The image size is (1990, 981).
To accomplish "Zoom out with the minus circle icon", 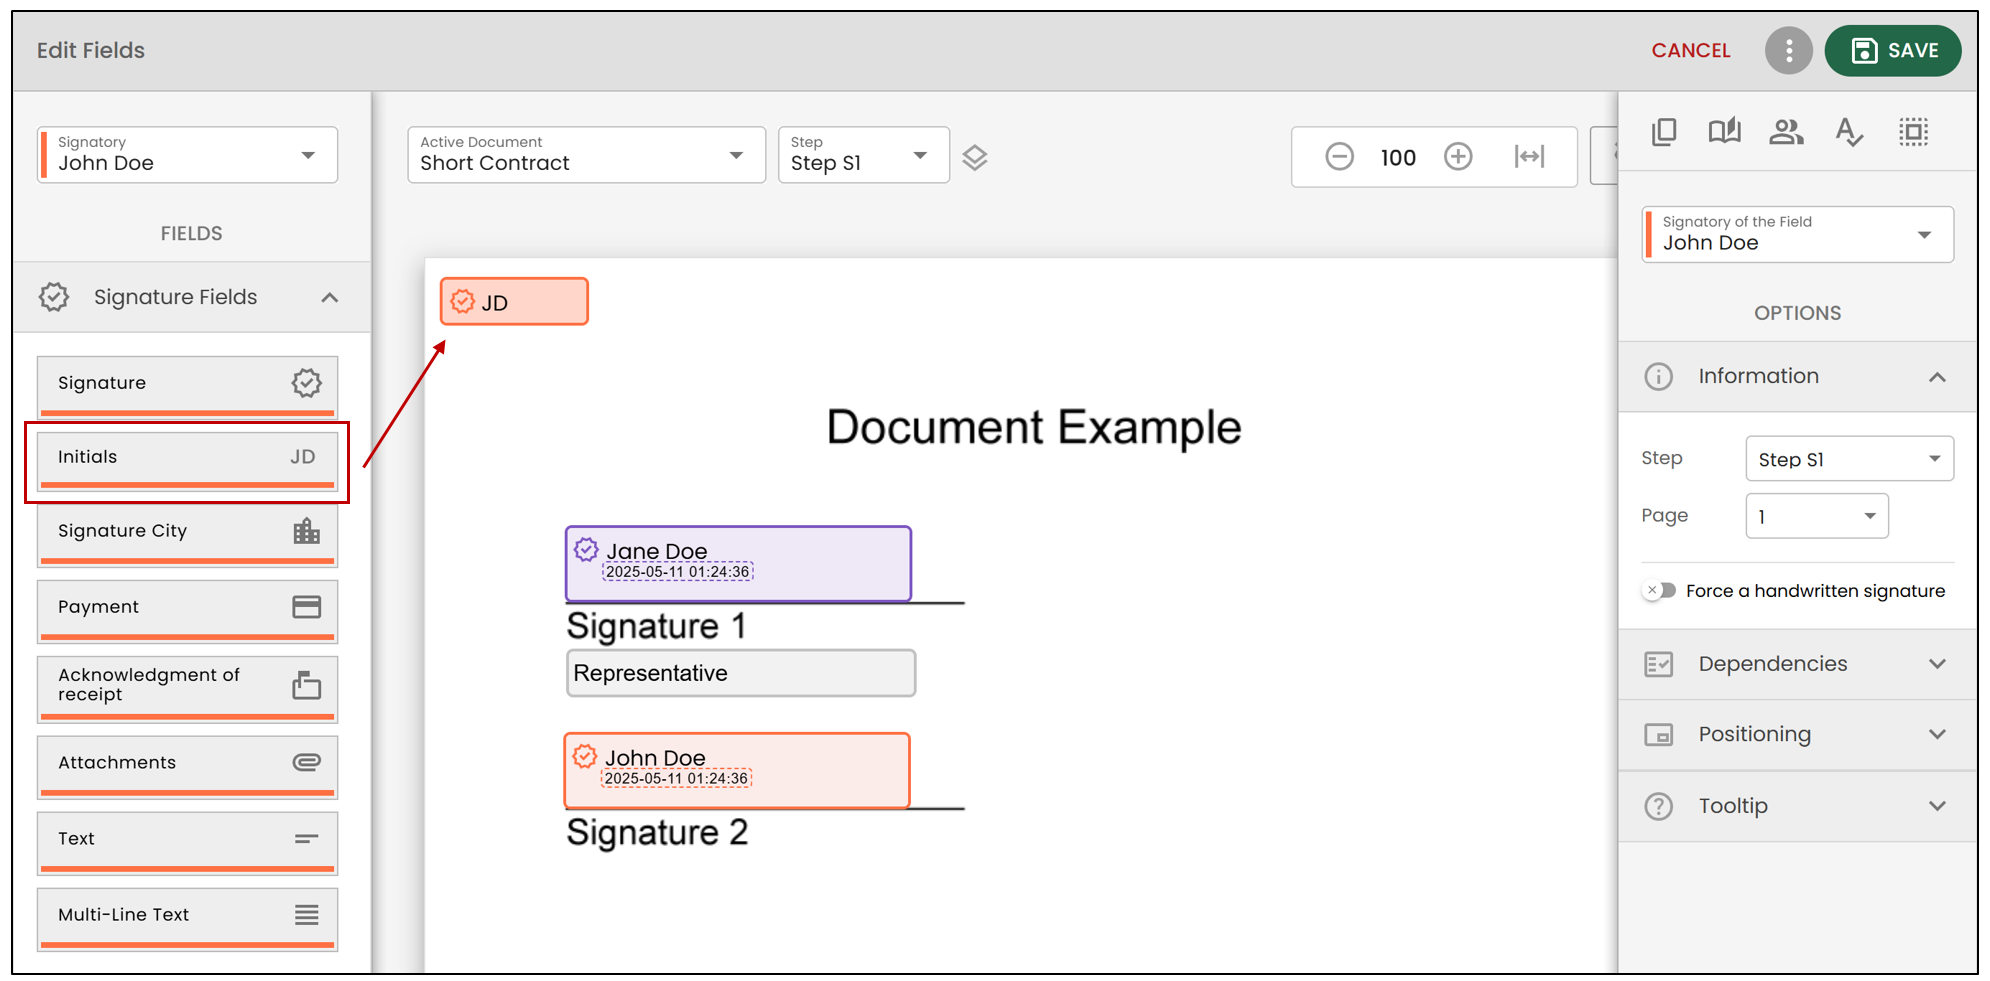I will coord(1339,156).
